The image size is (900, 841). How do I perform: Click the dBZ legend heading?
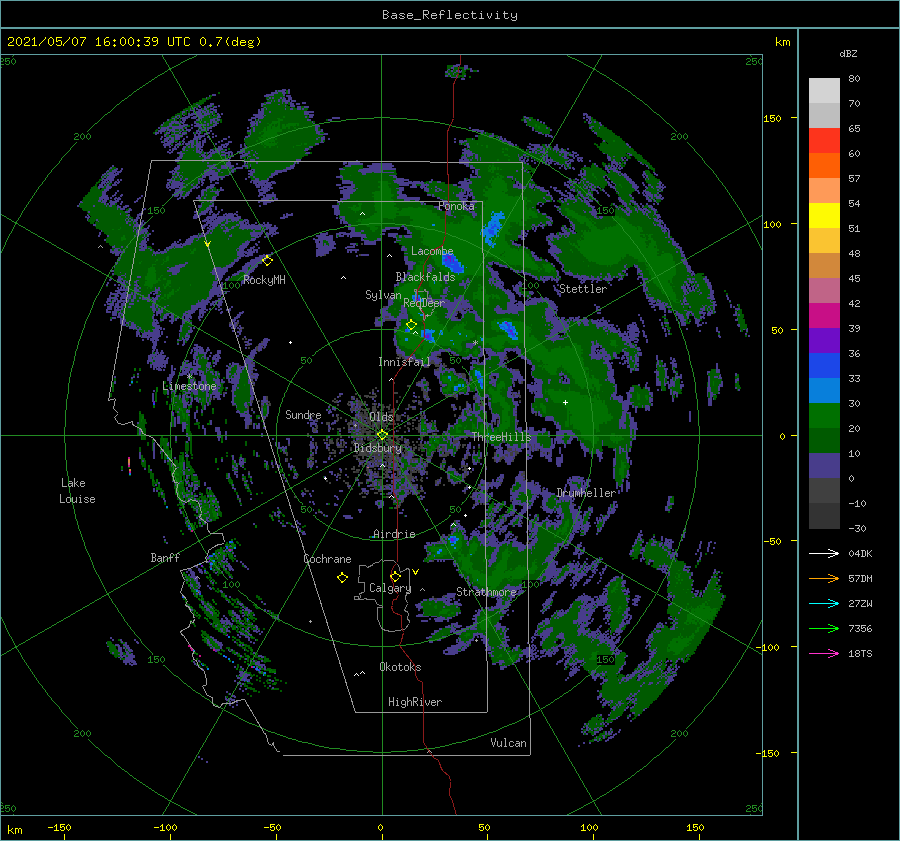tap(848, 54)
